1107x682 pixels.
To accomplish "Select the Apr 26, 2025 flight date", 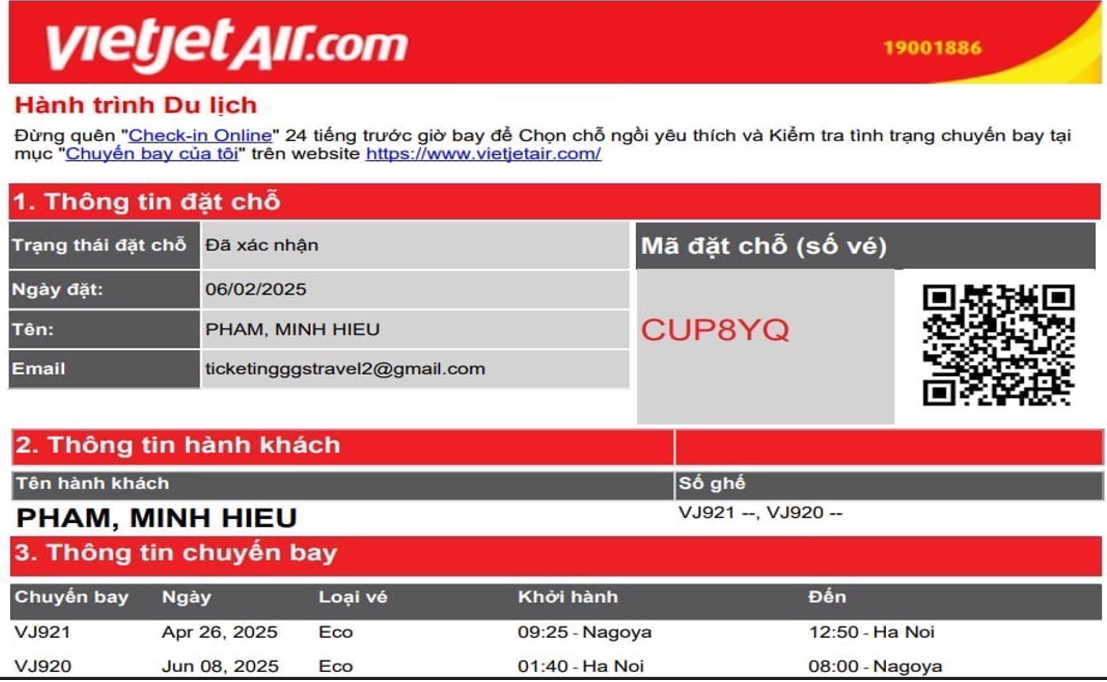I will 220,633.
